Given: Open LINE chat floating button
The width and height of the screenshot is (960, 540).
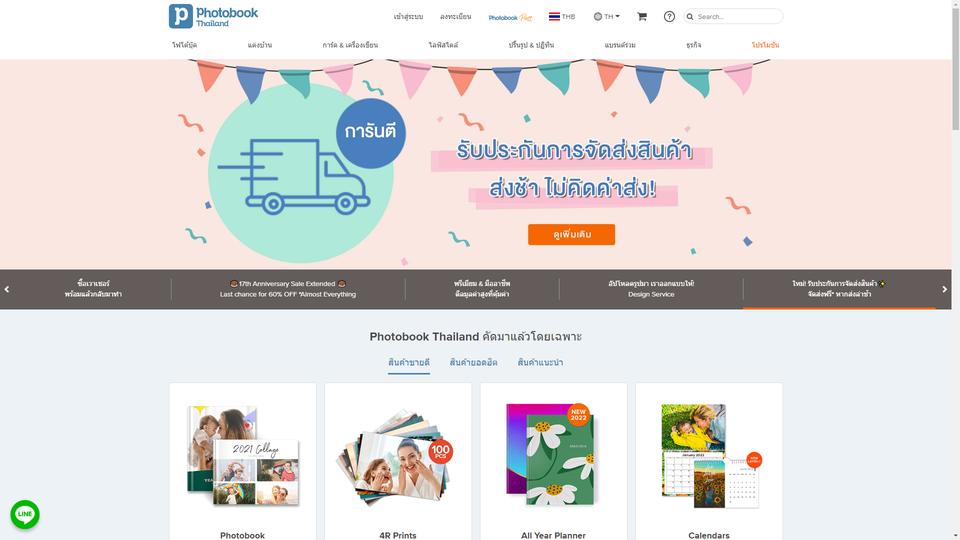Looking at the screenshot, I should tap(25, 514).
